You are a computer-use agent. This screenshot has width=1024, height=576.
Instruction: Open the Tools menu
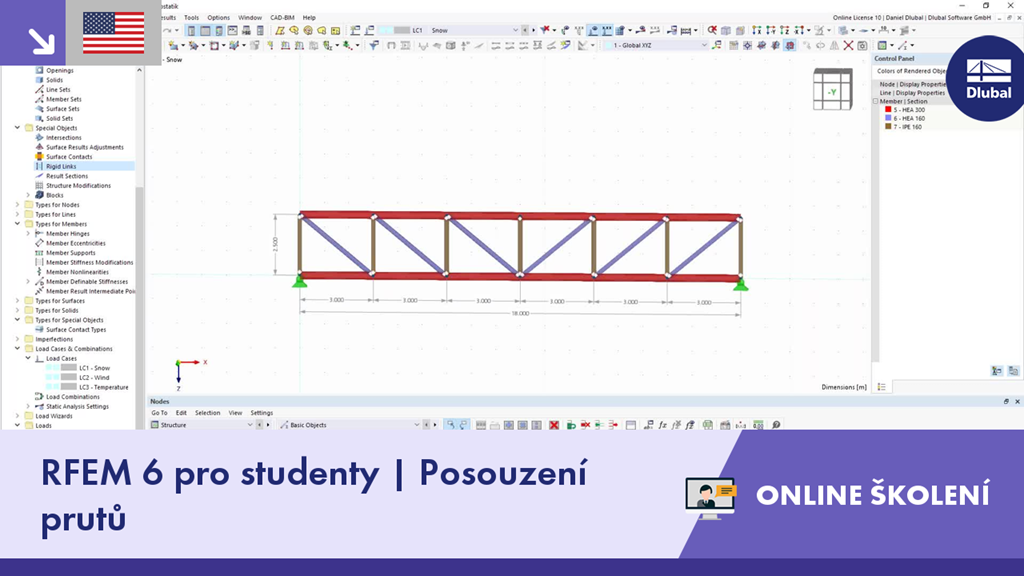coord(191,18)
